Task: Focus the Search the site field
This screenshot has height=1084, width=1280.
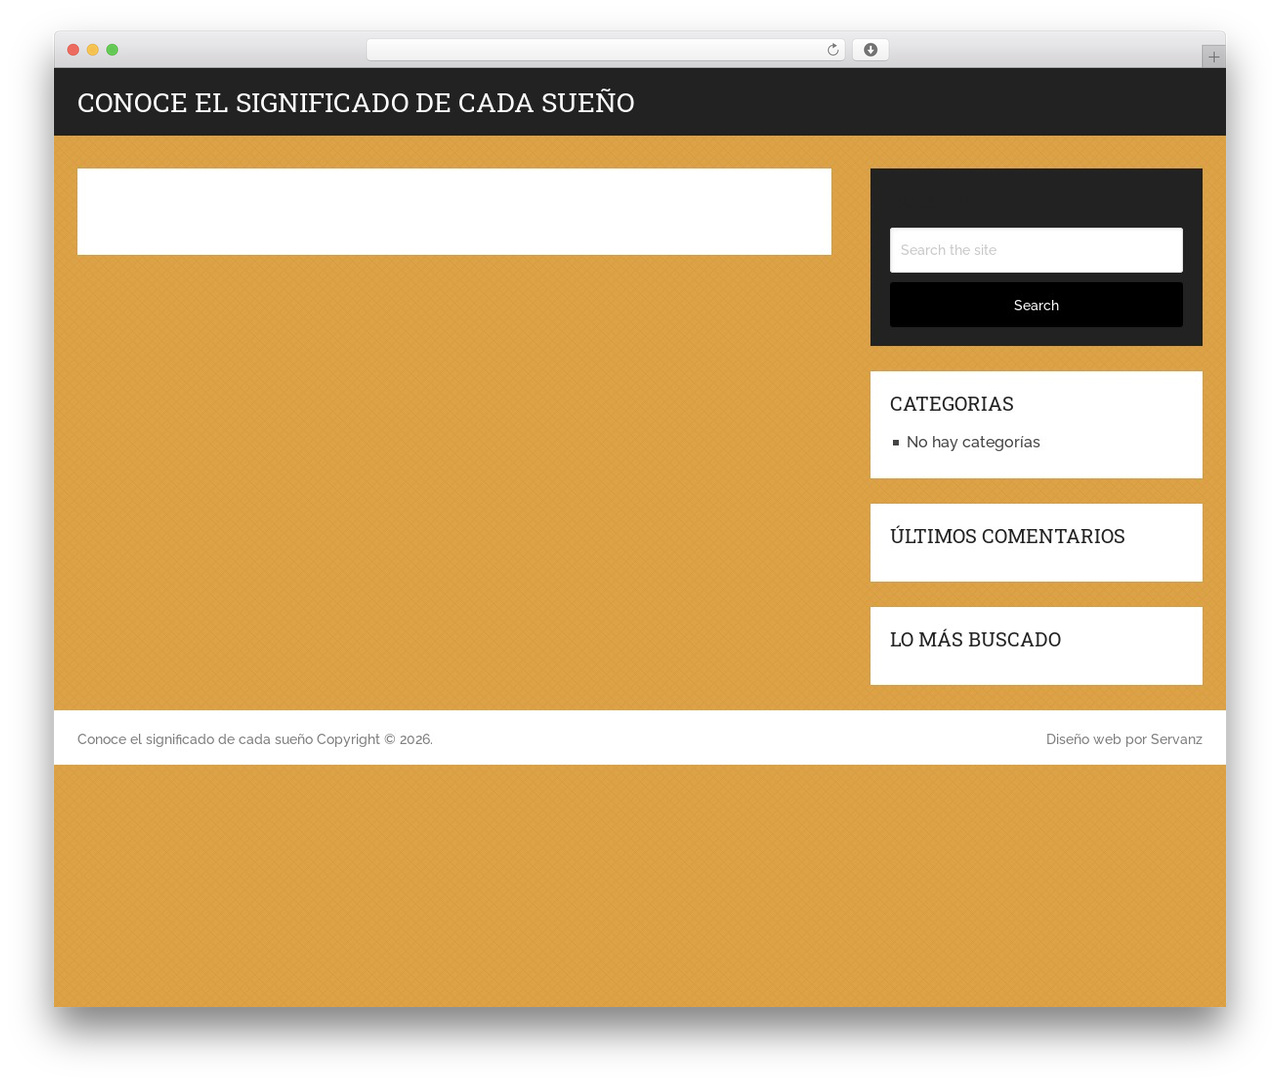Action: pos(1036,250)
